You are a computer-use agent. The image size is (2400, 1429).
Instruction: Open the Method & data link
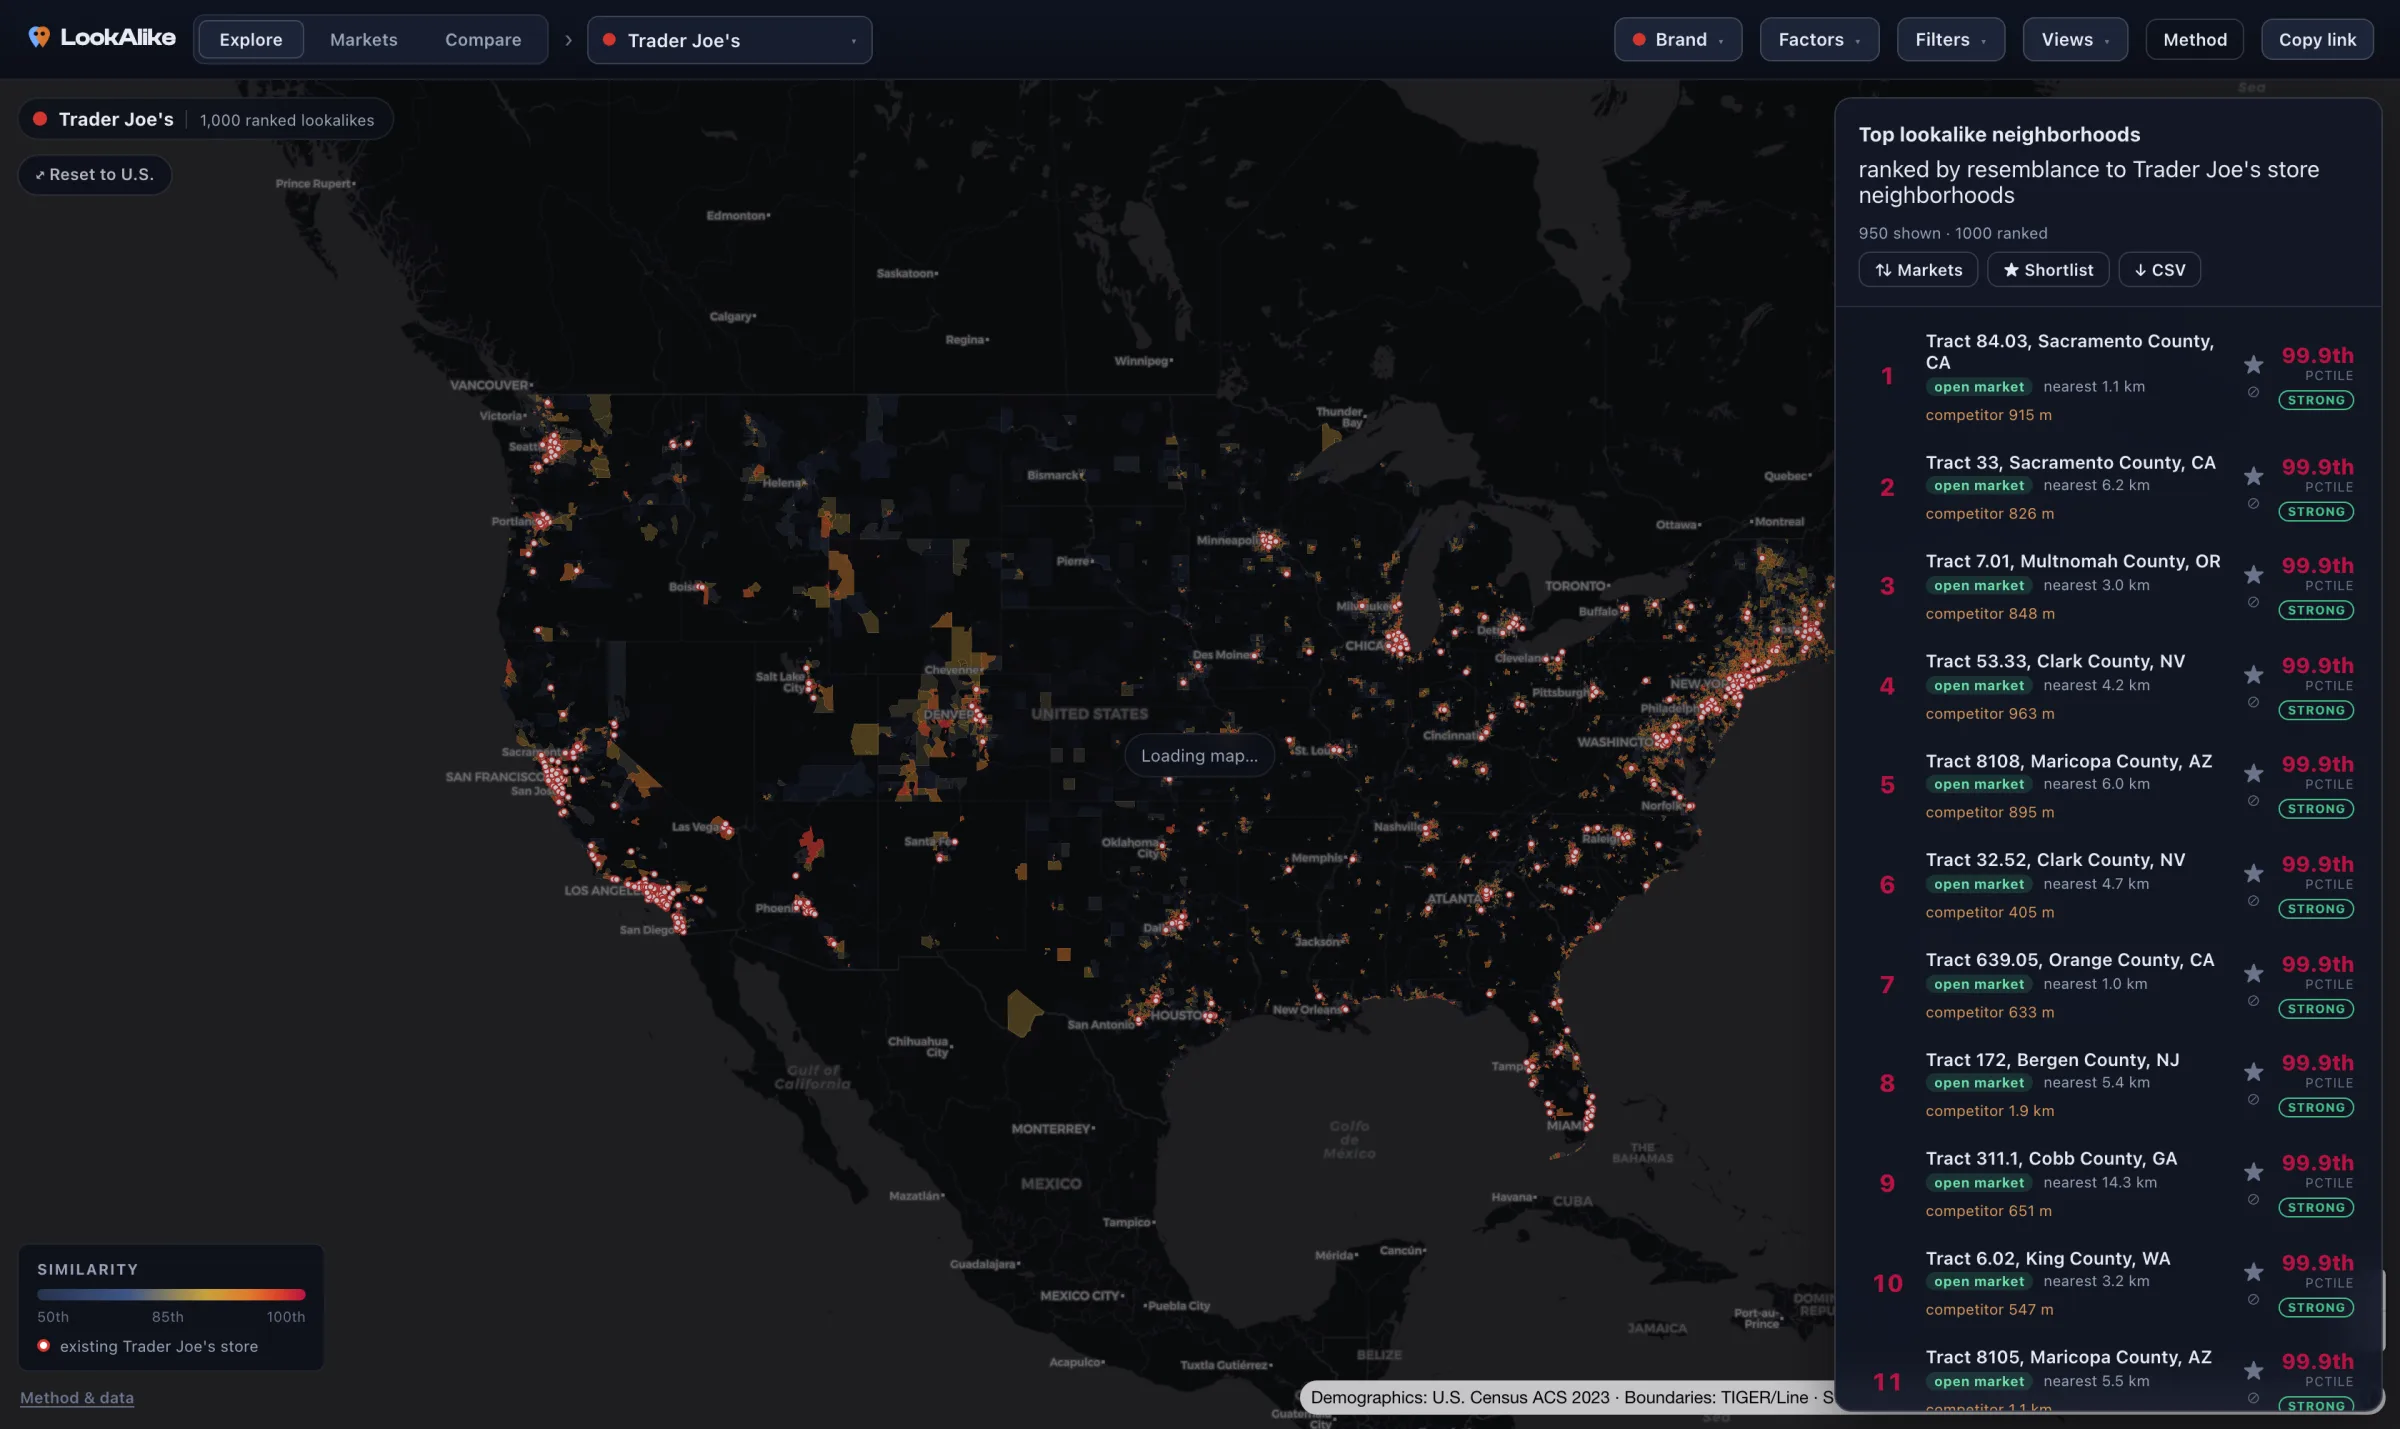[77, 1398]
